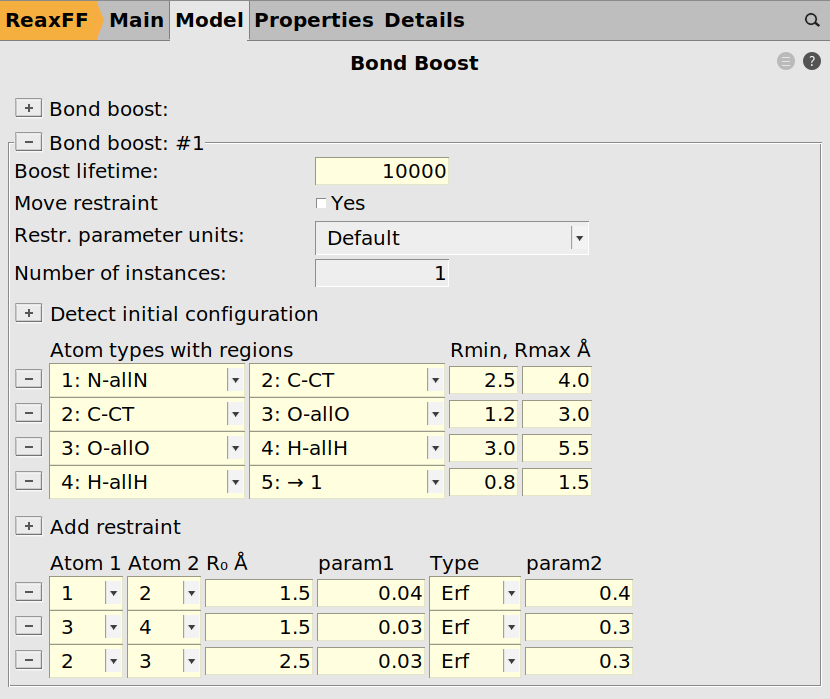This screenshot has width=830, height=699.
Task: Edit Rmax value 1.5 in fourth row
Action: 557,482
